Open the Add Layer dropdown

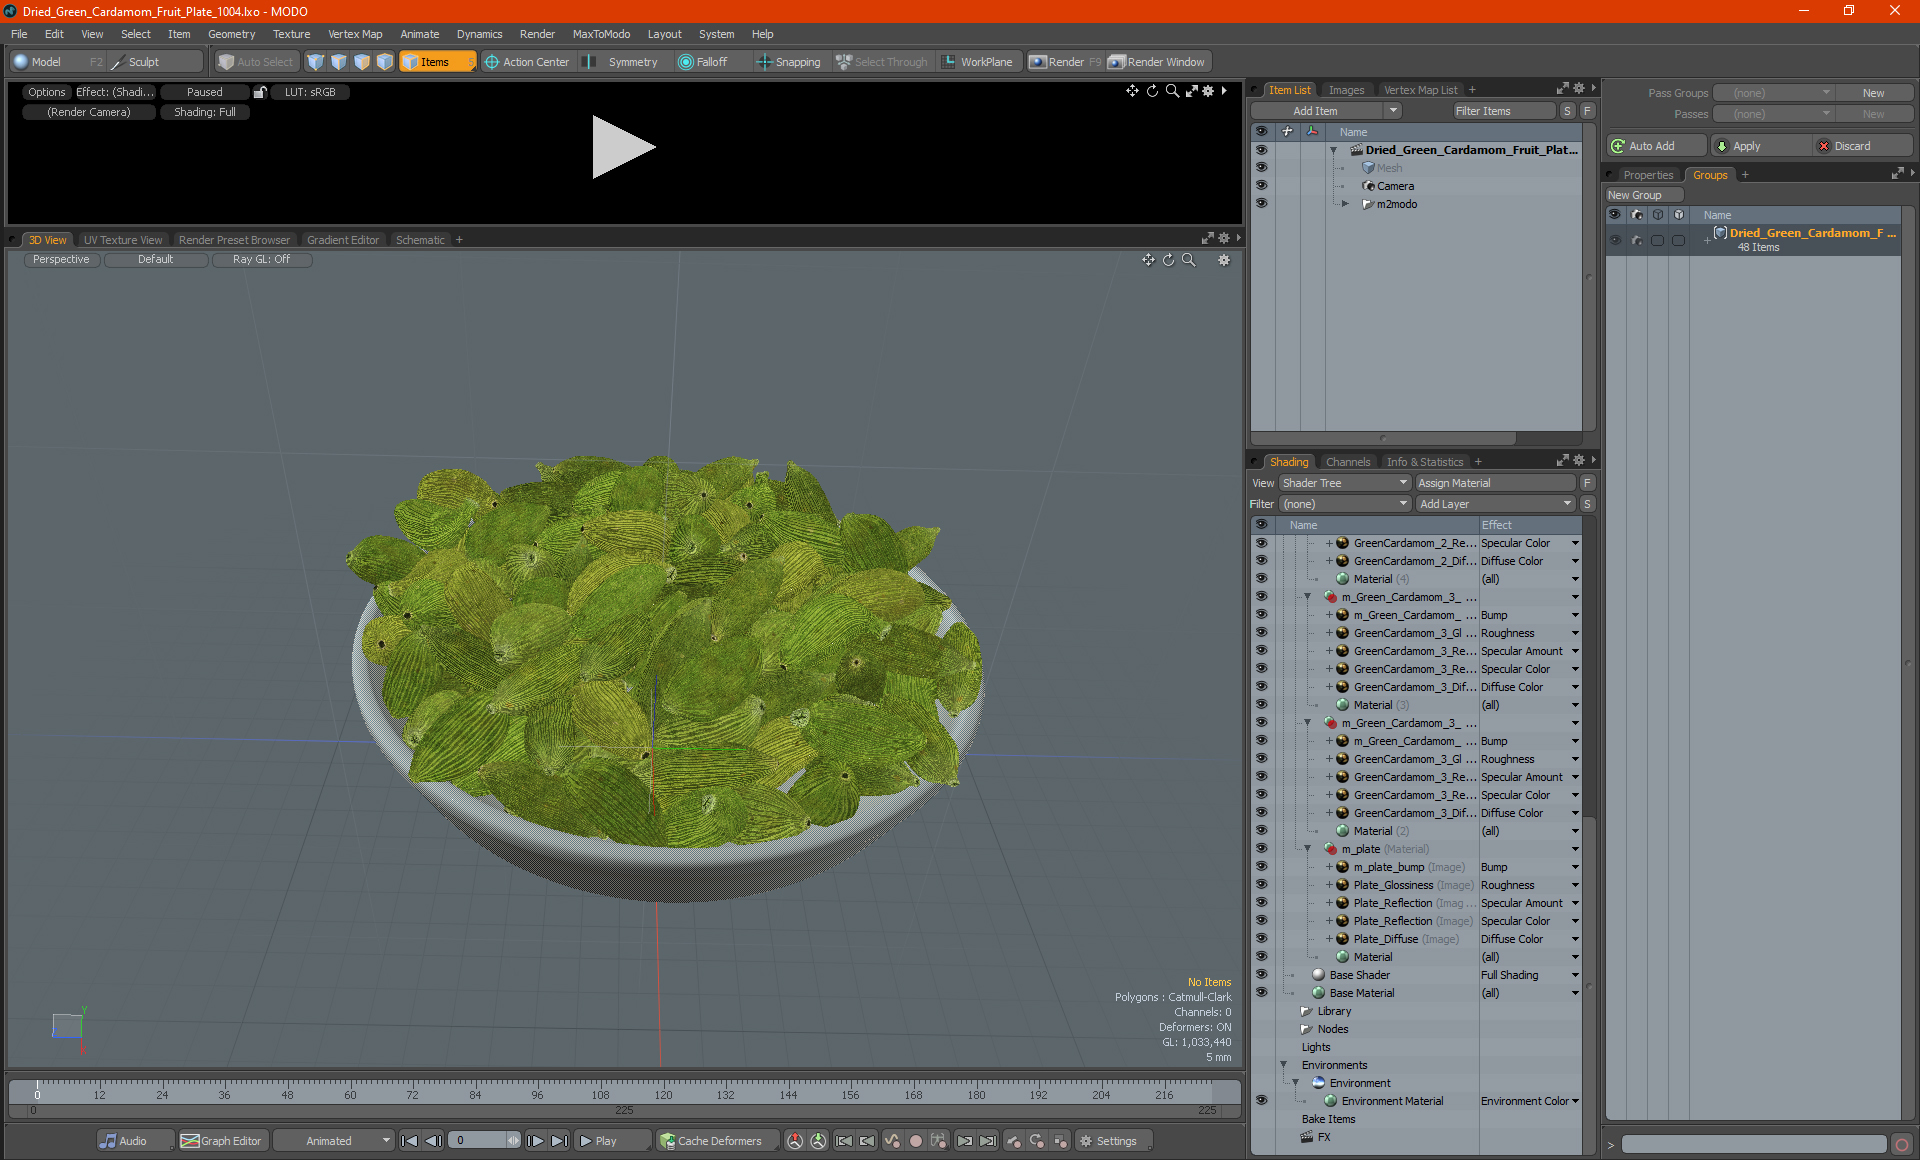tap(1496, 504)
